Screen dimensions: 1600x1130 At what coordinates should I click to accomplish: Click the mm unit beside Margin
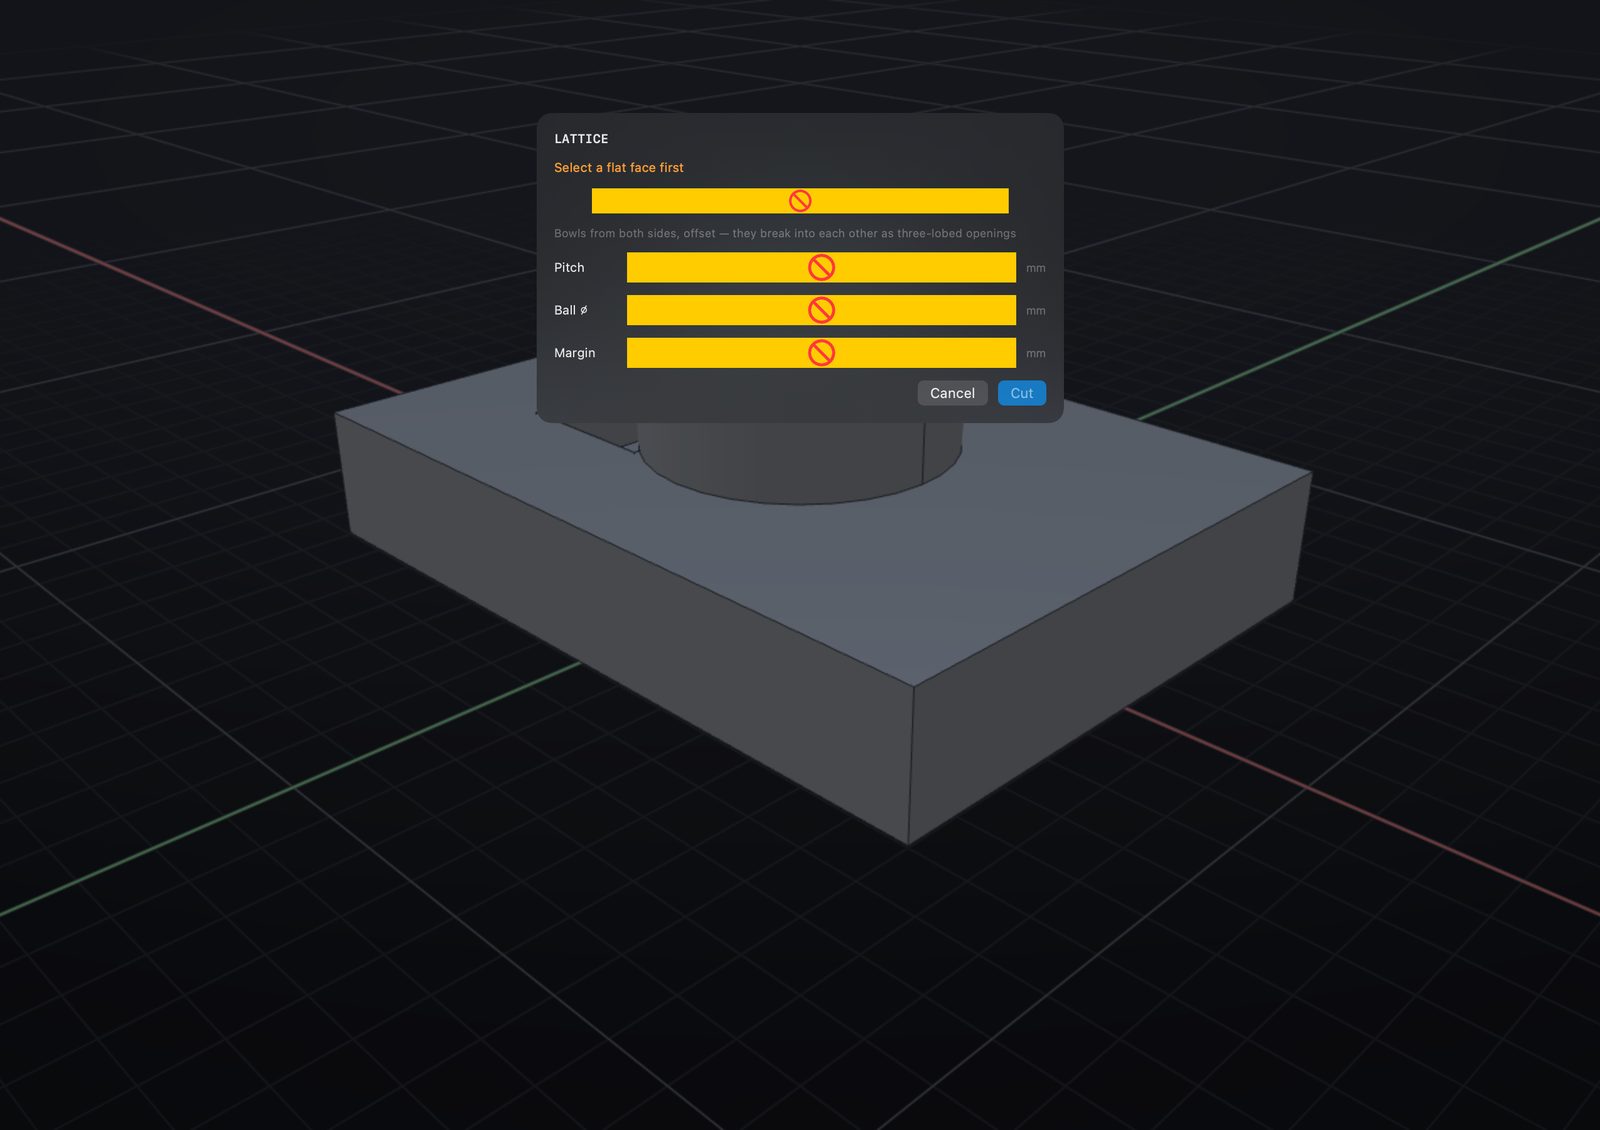coord(1036,354)
